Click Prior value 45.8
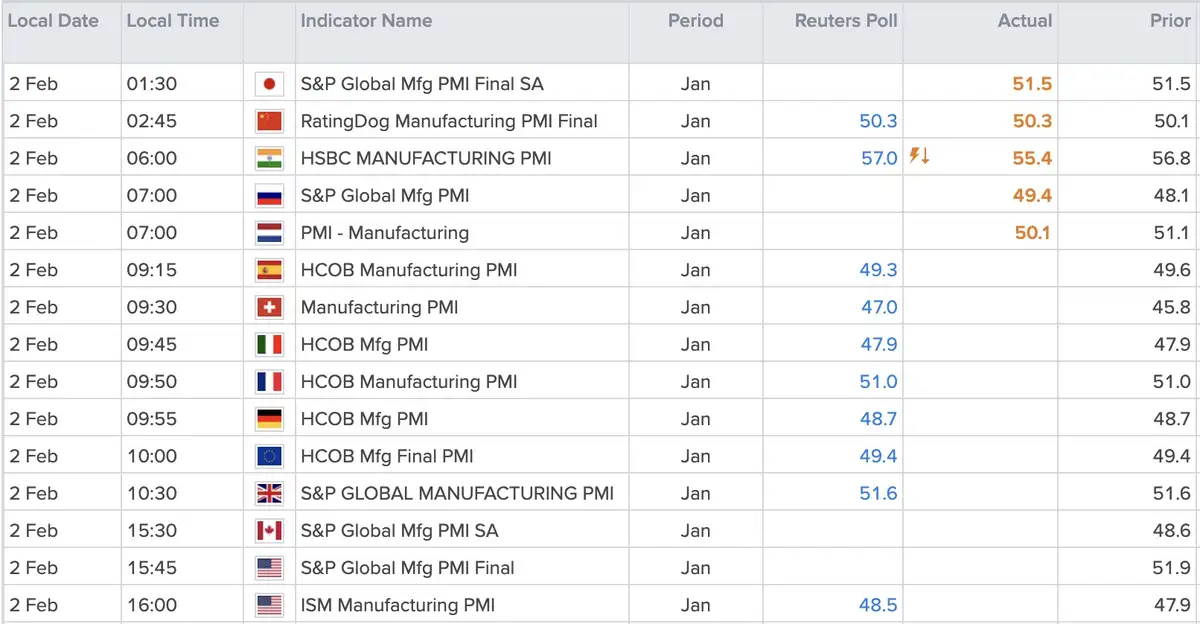Screen dimensions: 1200x624 tap(1171, 307)
